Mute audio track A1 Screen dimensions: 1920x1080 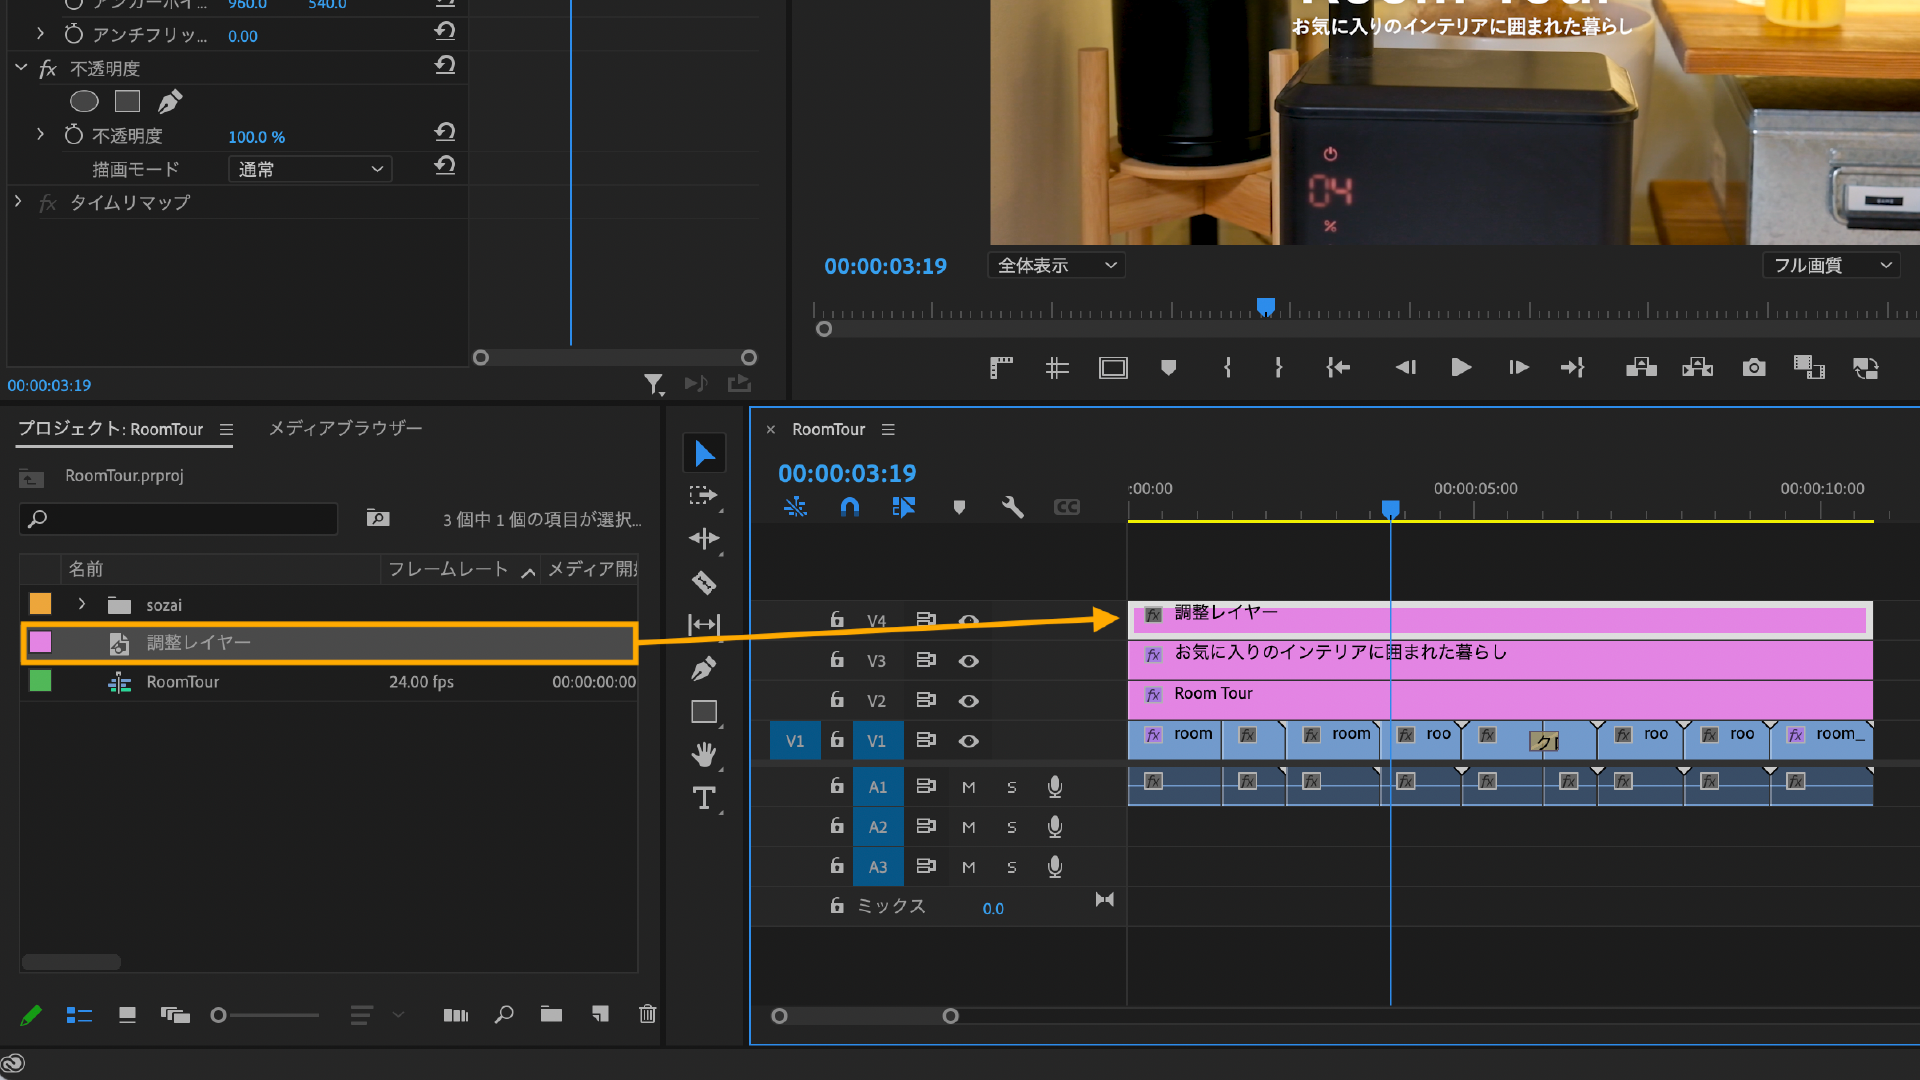[968, 787]
